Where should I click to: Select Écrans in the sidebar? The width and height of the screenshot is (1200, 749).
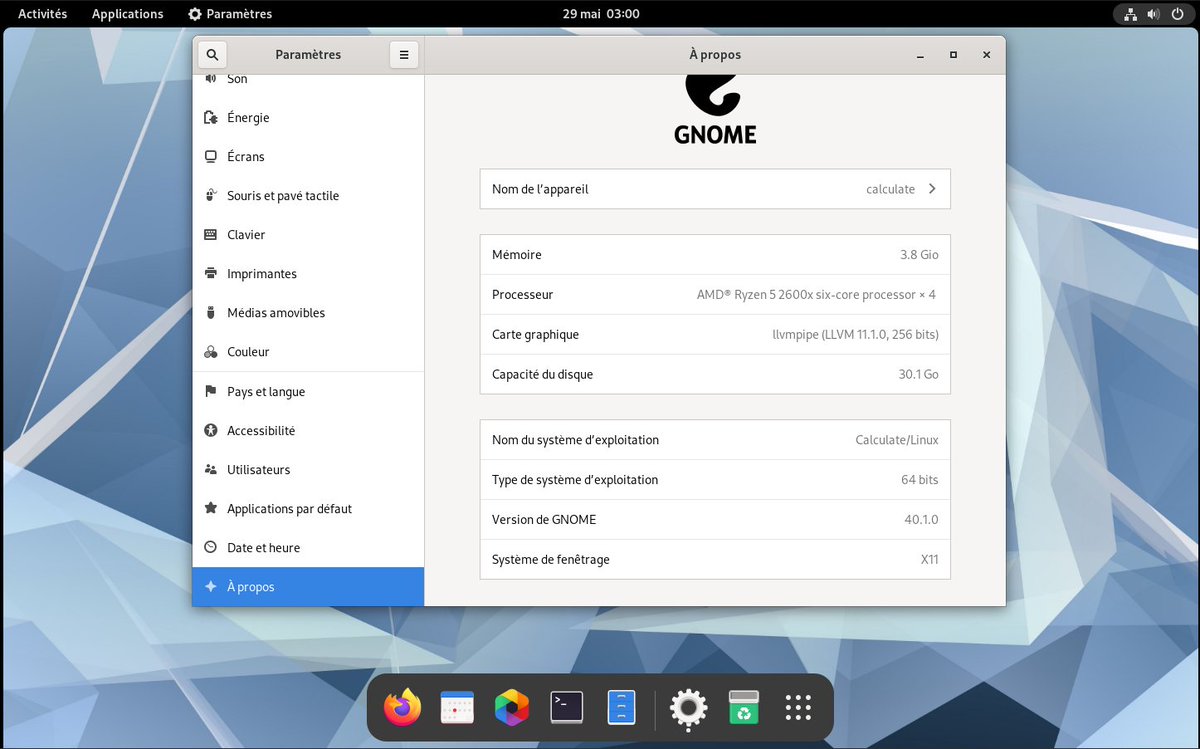[x=308, y=156]
